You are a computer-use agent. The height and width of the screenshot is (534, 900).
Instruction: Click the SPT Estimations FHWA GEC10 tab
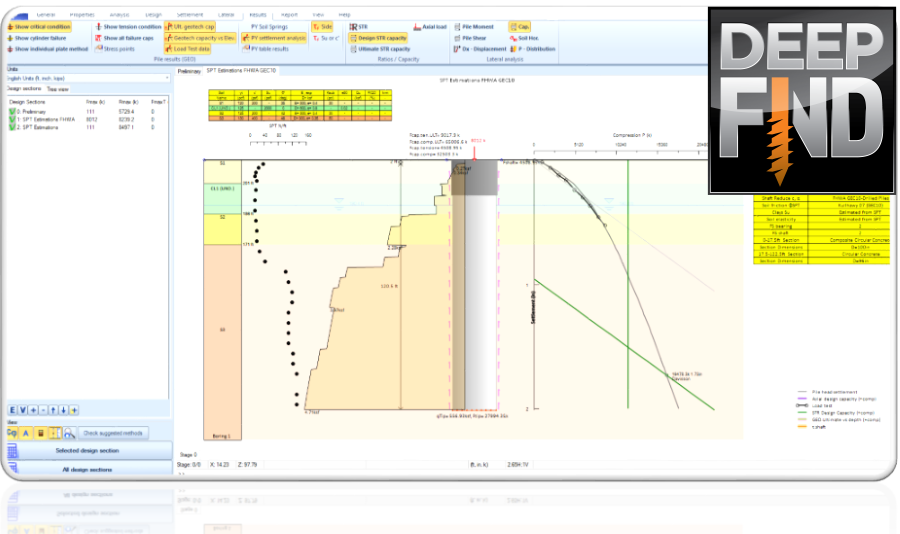[241, 71]
